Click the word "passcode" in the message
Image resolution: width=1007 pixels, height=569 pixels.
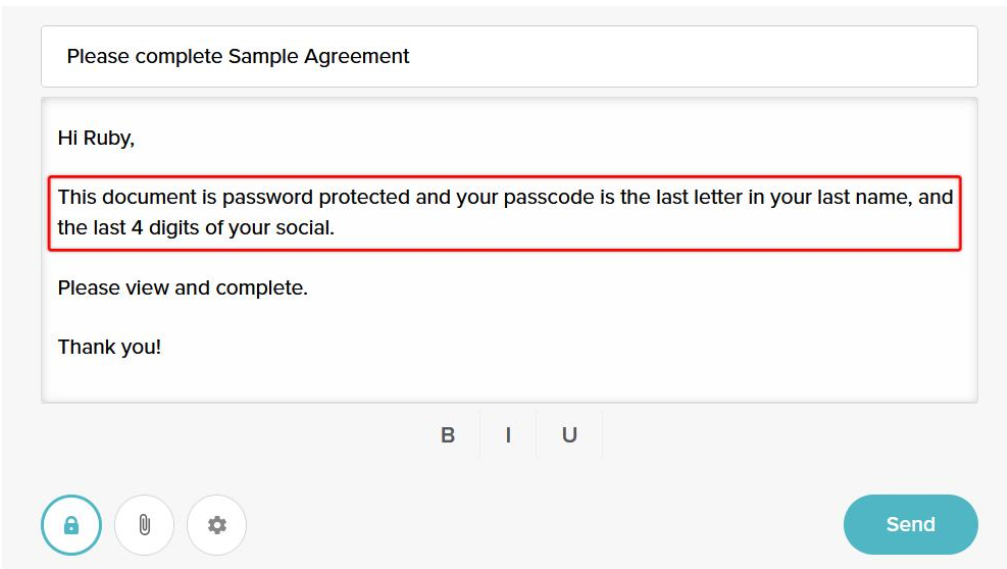(x=548, y=197)
